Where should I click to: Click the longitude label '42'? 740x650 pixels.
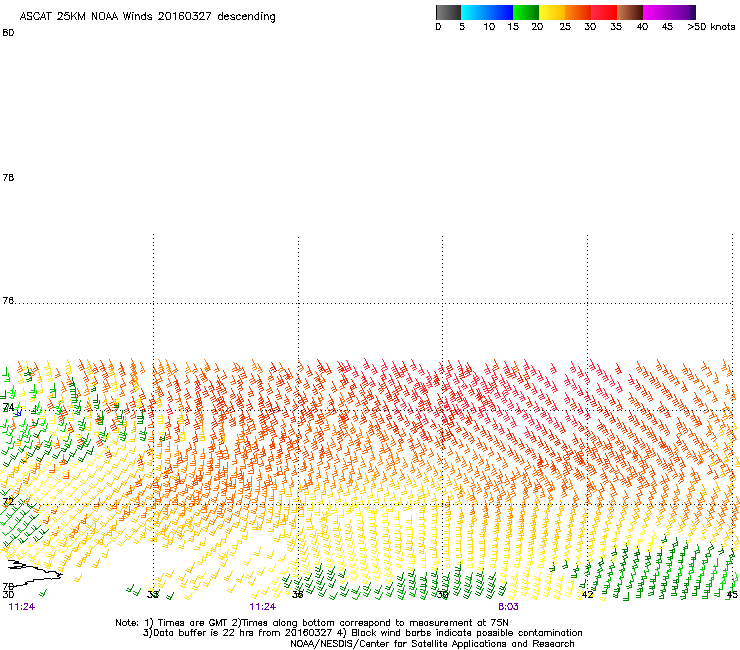[587, 595]
